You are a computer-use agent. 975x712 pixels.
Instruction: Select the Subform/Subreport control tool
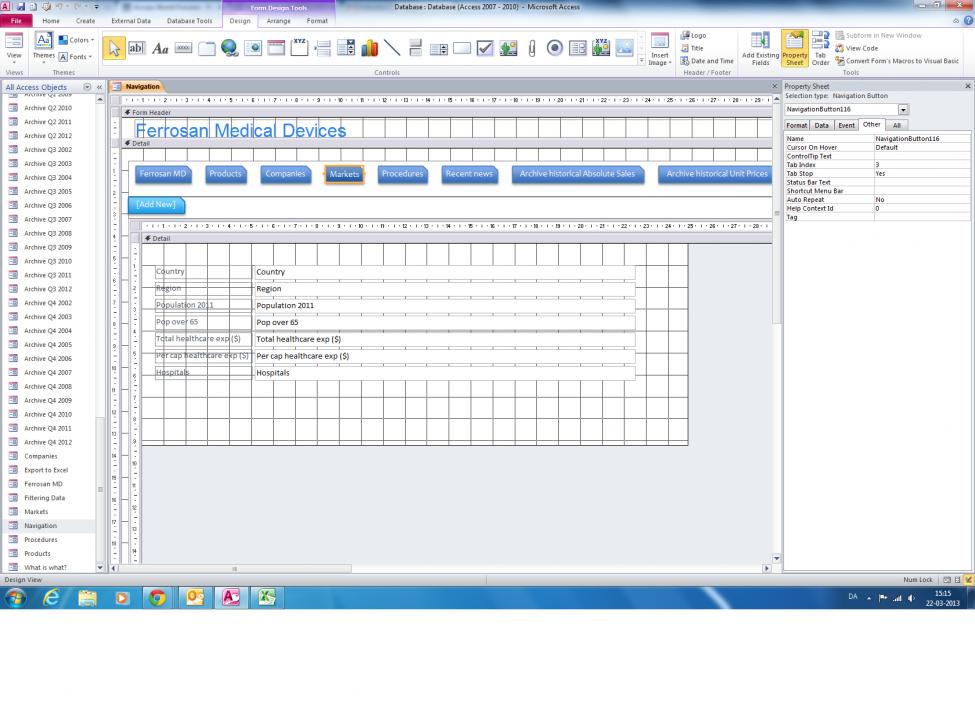tap(578, 49)
